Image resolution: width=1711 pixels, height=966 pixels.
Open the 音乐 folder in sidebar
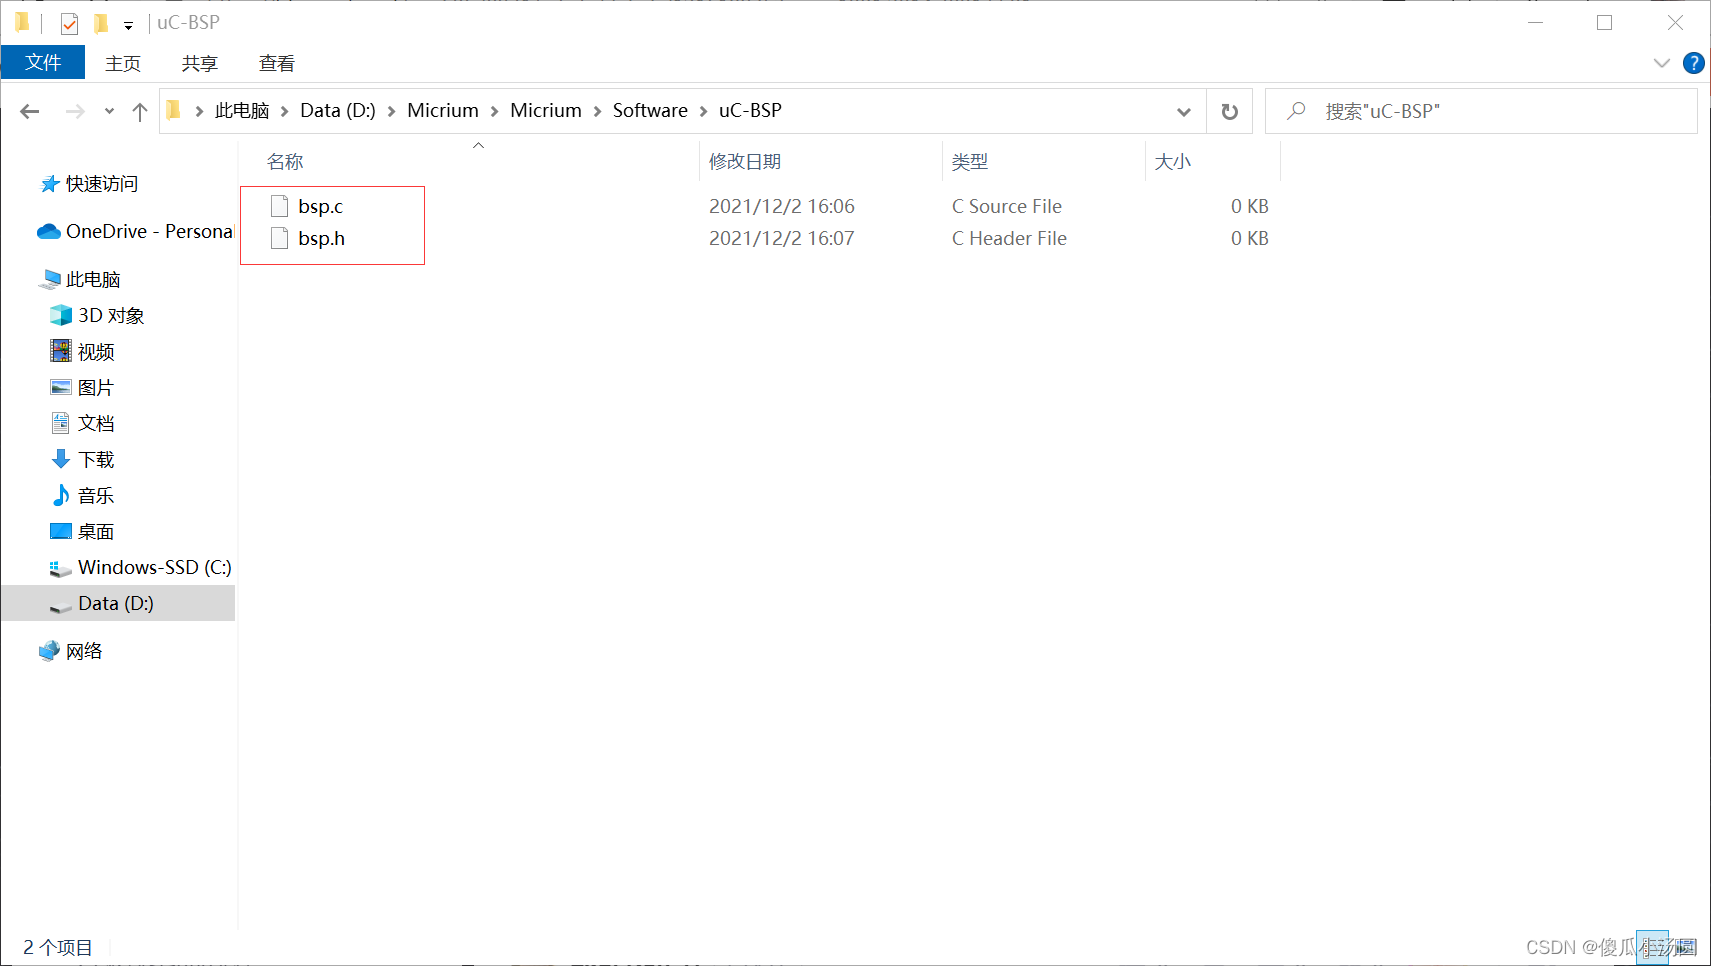pos(96,495)
